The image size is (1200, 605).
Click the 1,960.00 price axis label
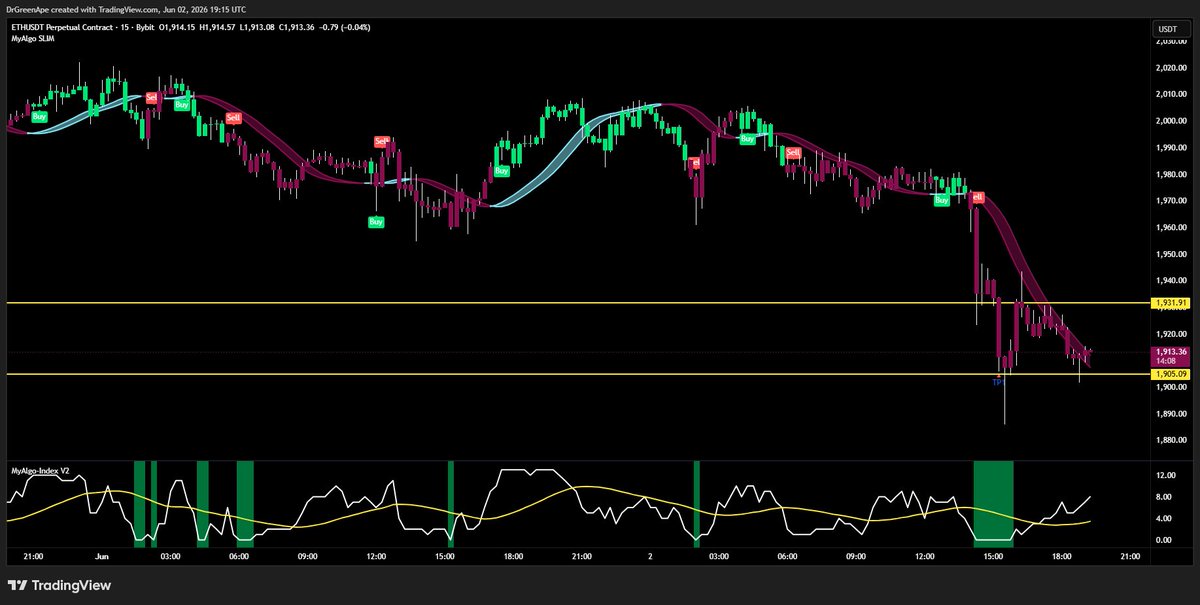tap(1169, 228)
